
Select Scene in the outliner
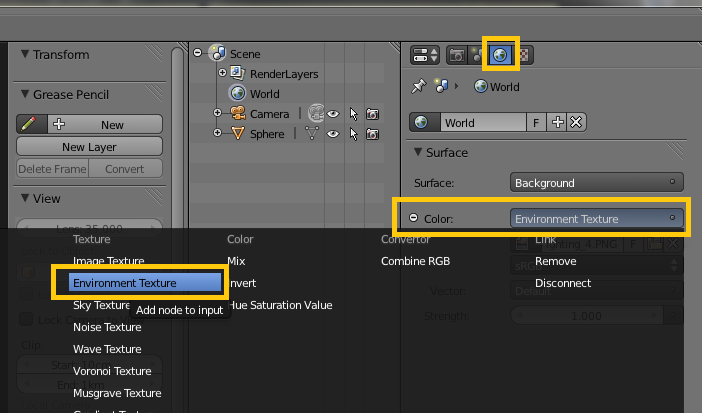(x=244, y=54)
